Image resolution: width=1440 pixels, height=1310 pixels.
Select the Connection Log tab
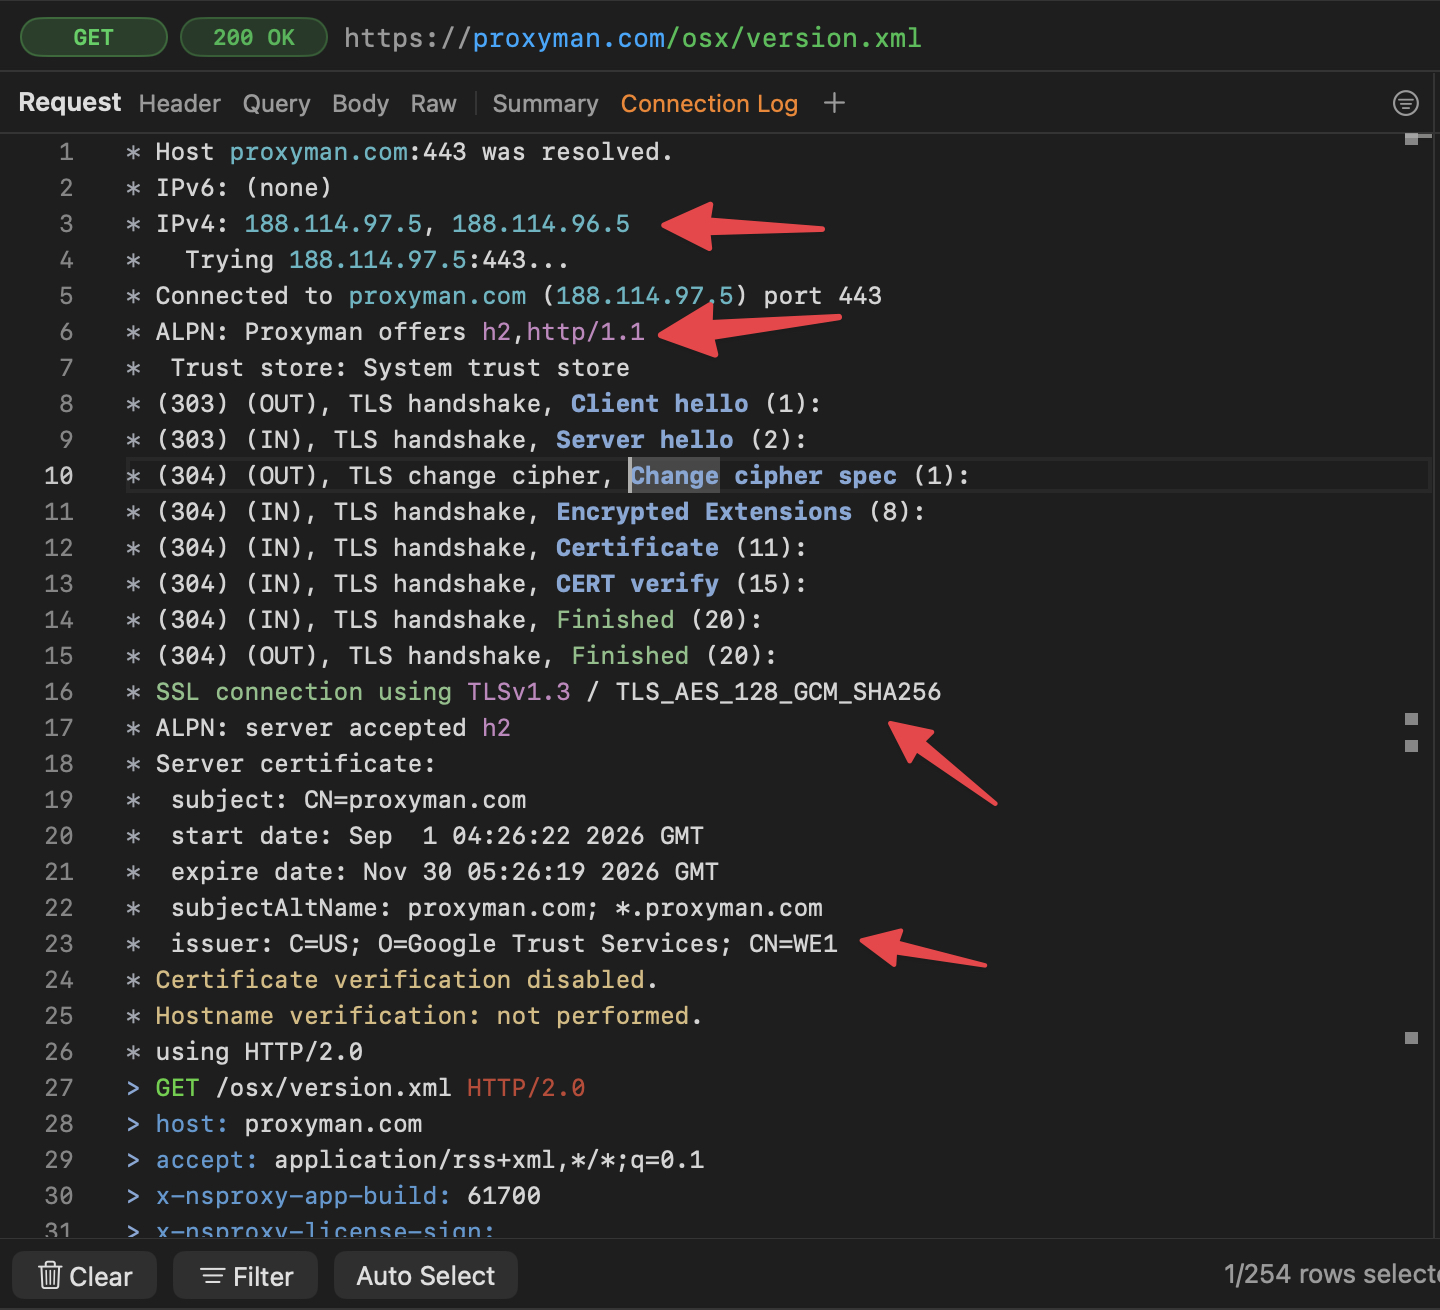[709, 104]
